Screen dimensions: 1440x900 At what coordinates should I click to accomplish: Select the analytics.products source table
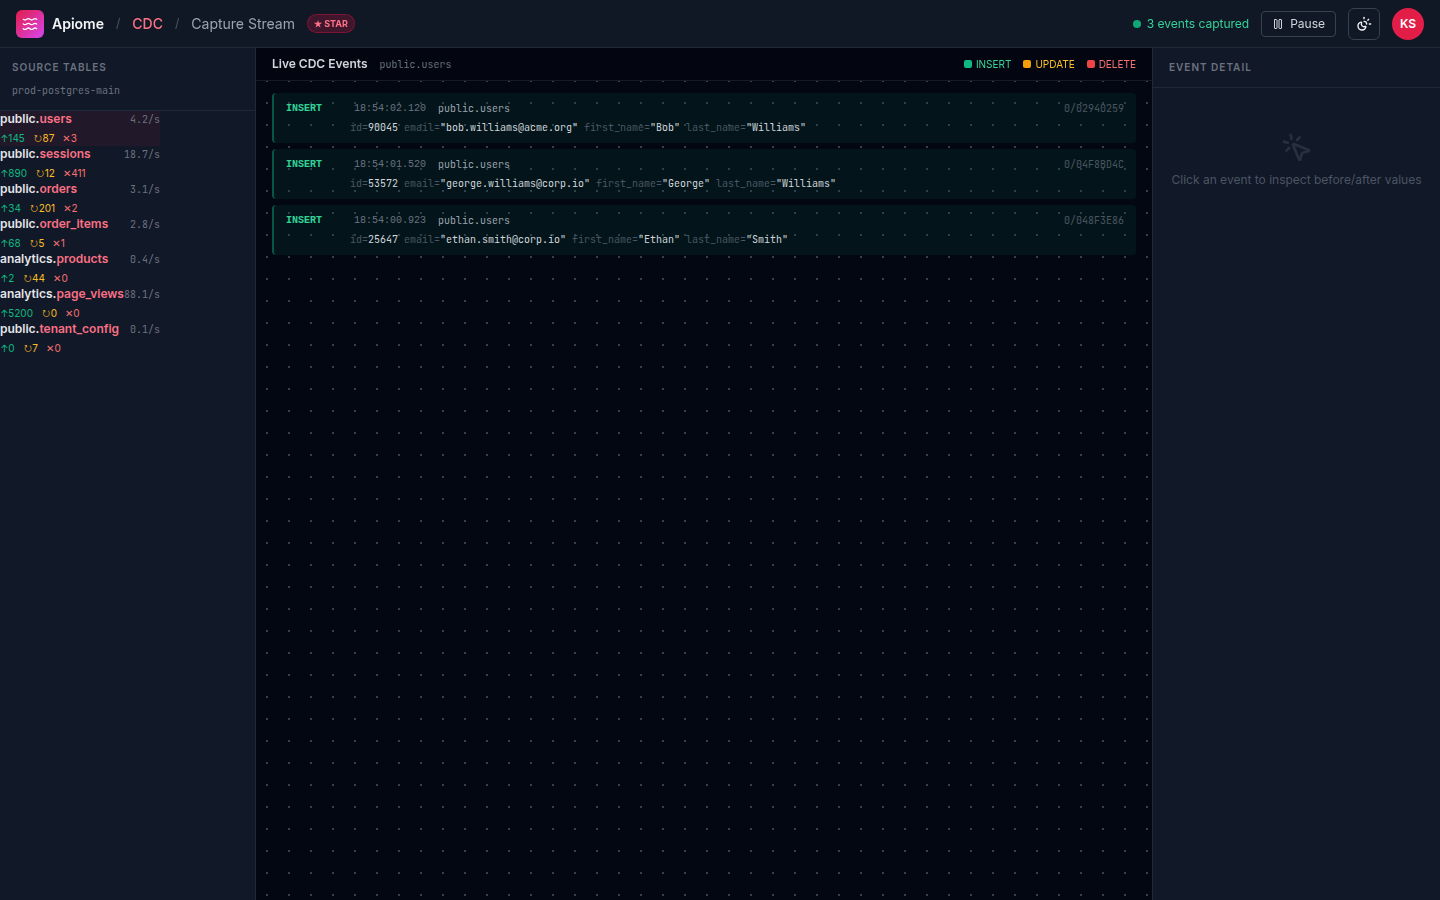(x=80, y=268)
